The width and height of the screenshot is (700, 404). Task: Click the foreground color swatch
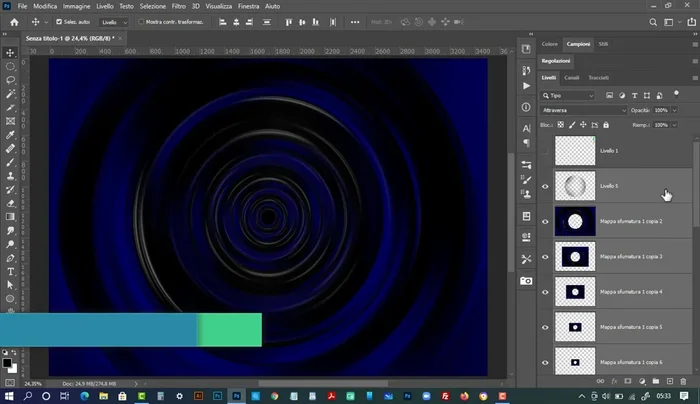[x=7, y=360]
